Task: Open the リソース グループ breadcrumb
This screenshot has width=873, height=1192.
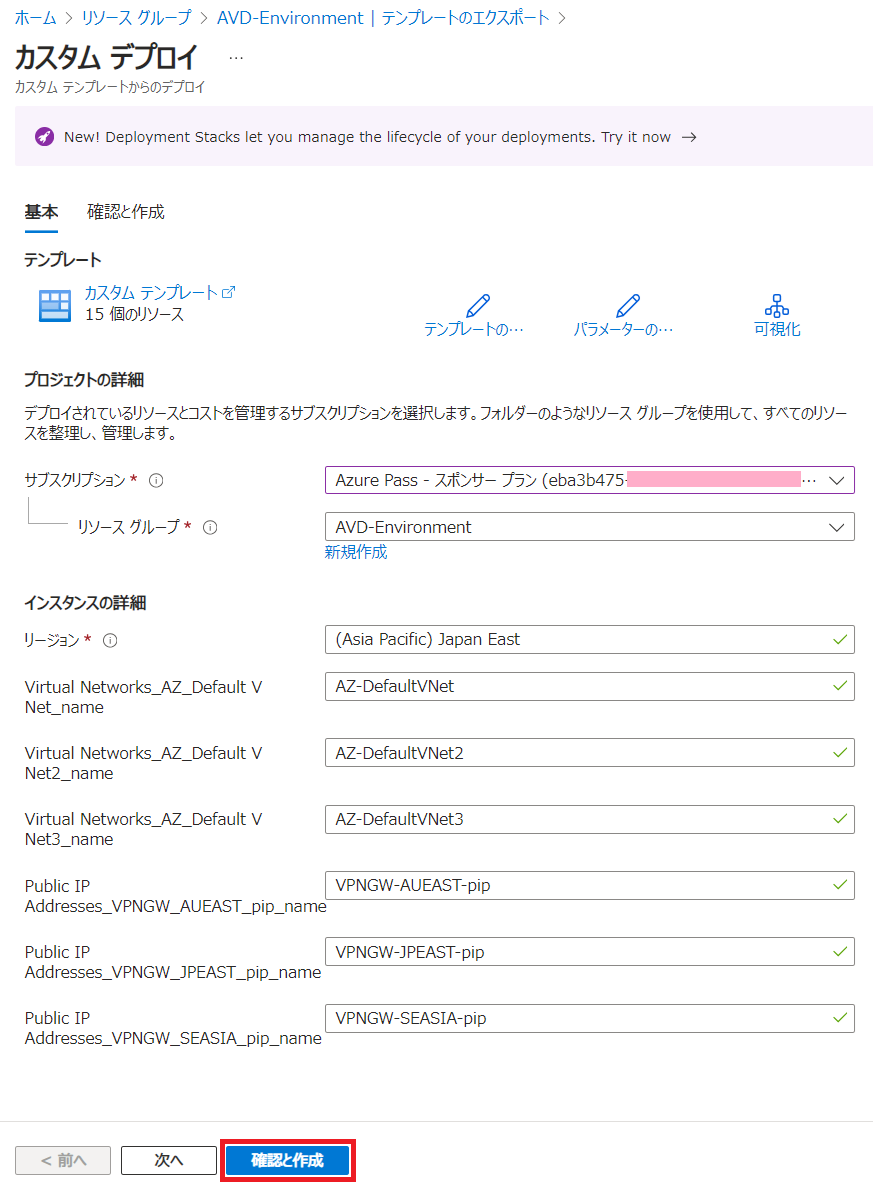Action: click(x=136, y=17)
